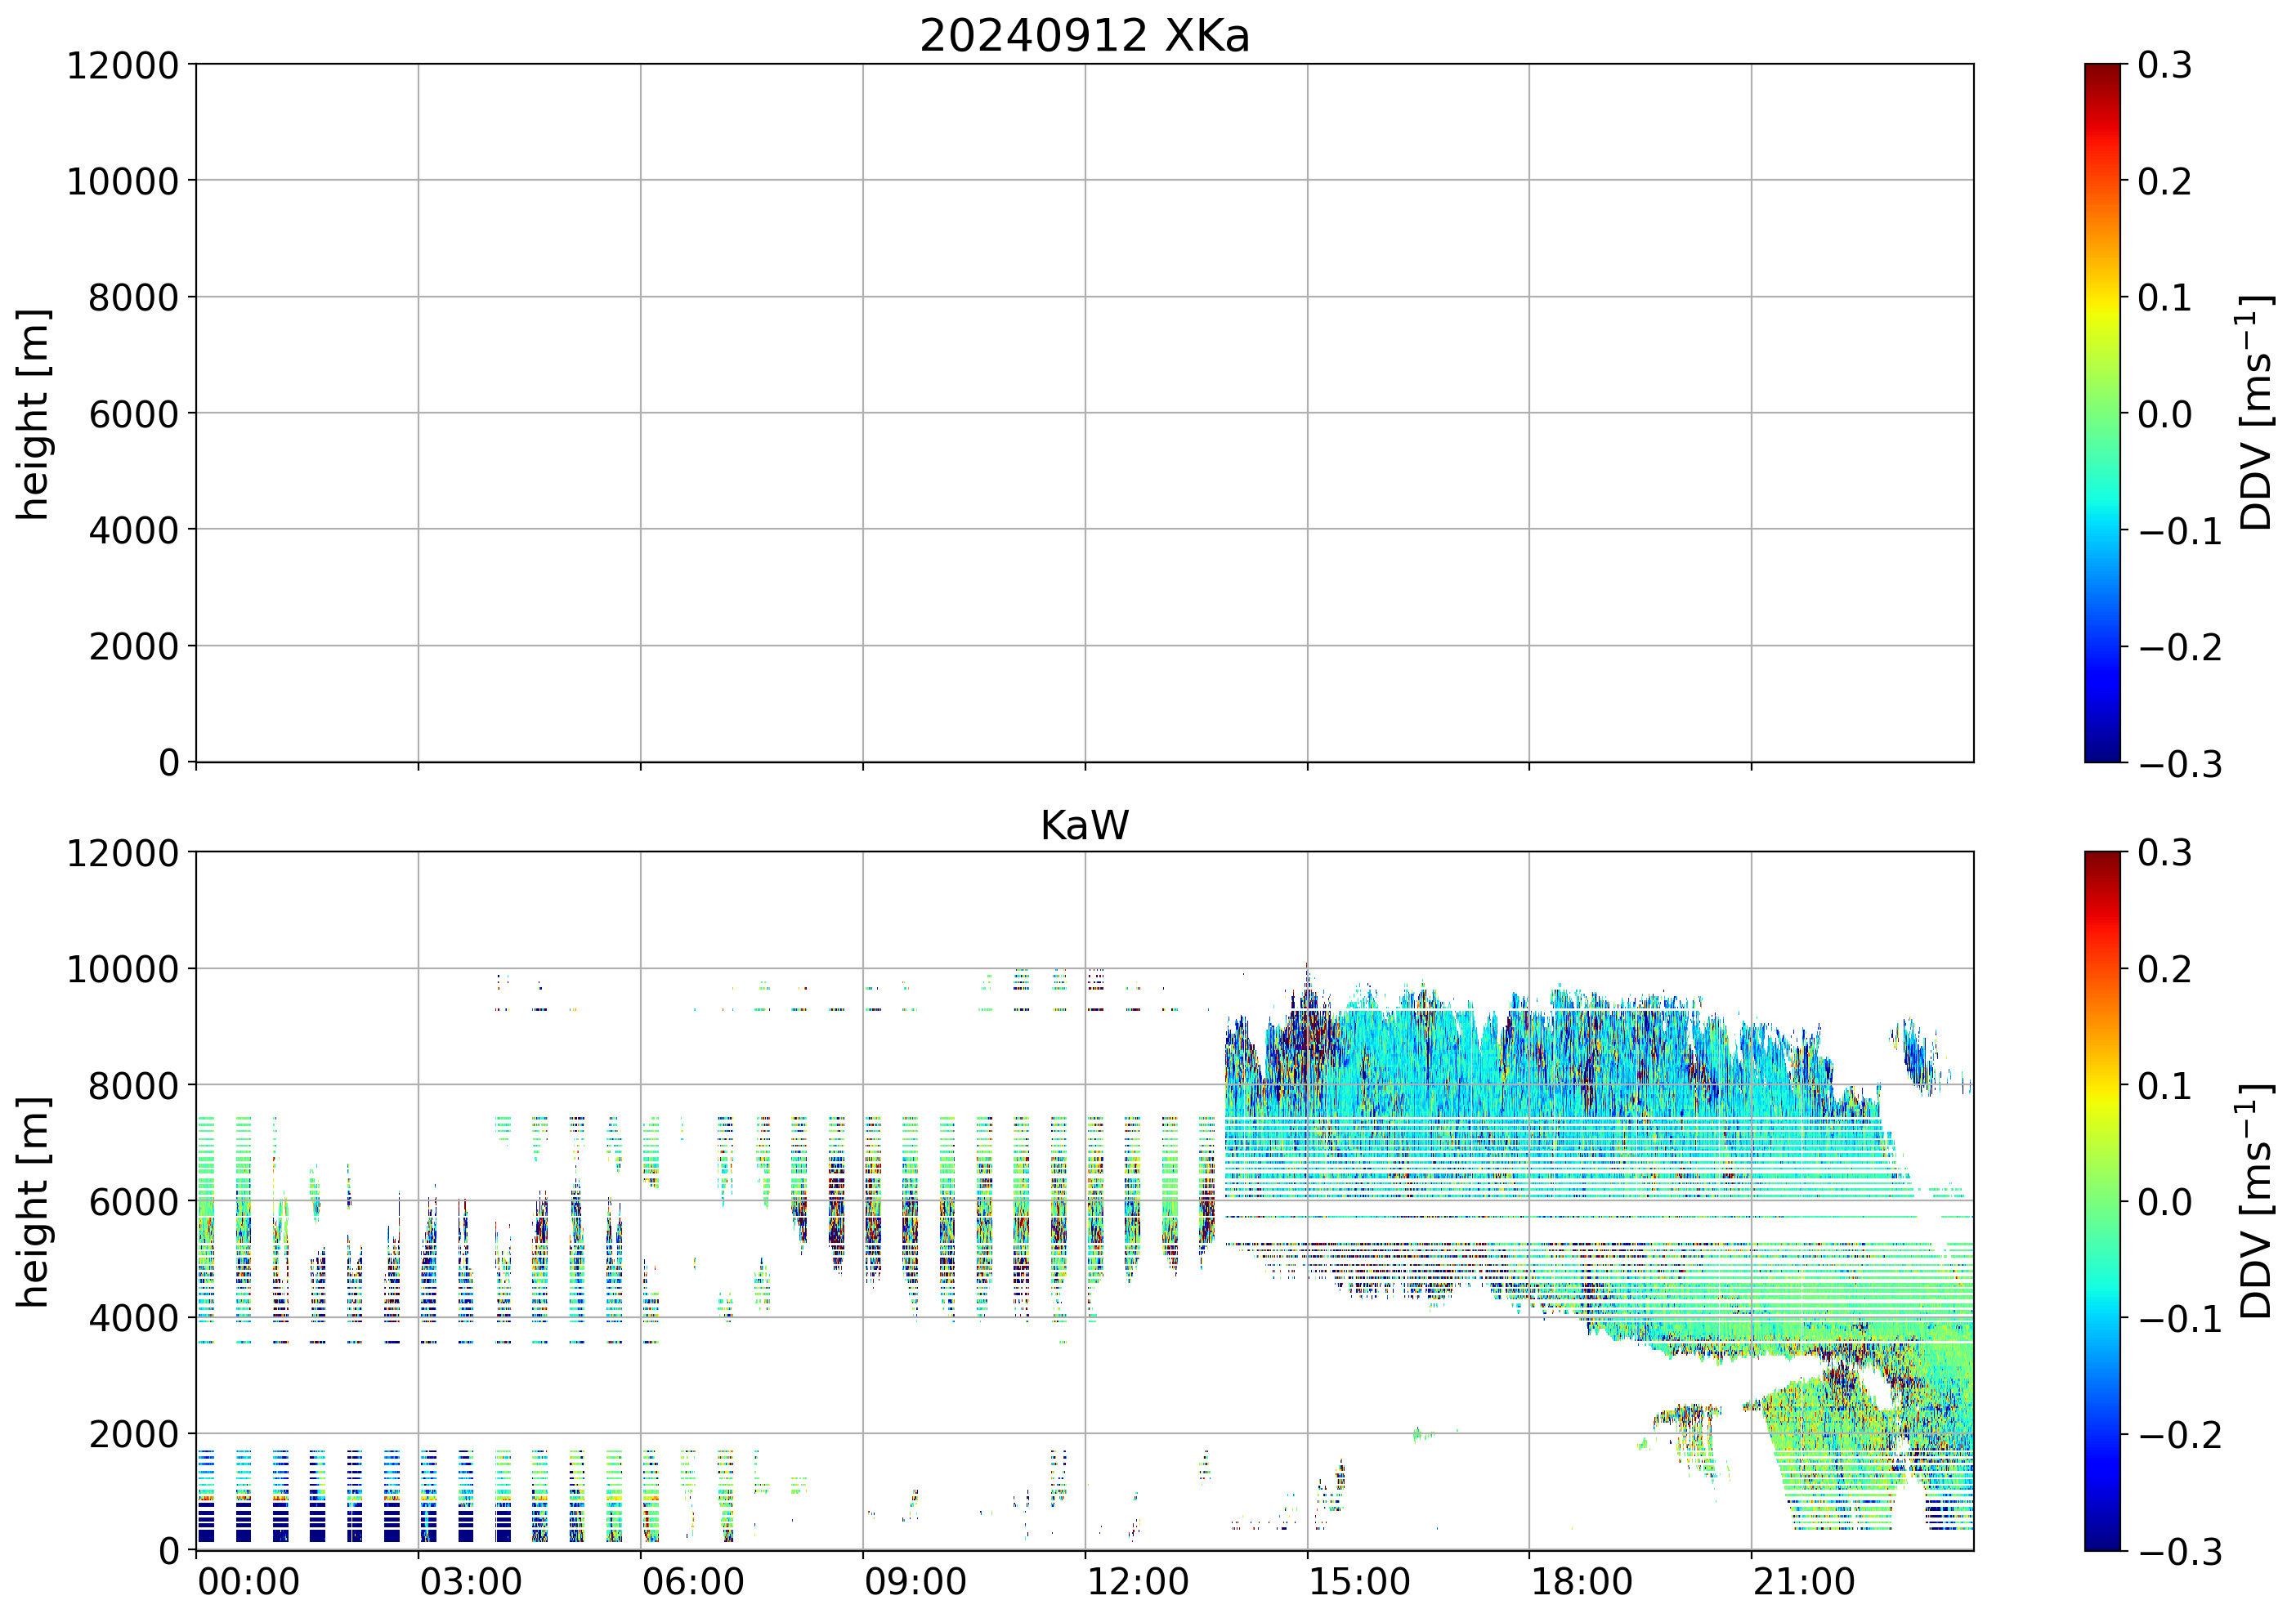Click the 06:00 time axis label

[x=693, y=1583]
